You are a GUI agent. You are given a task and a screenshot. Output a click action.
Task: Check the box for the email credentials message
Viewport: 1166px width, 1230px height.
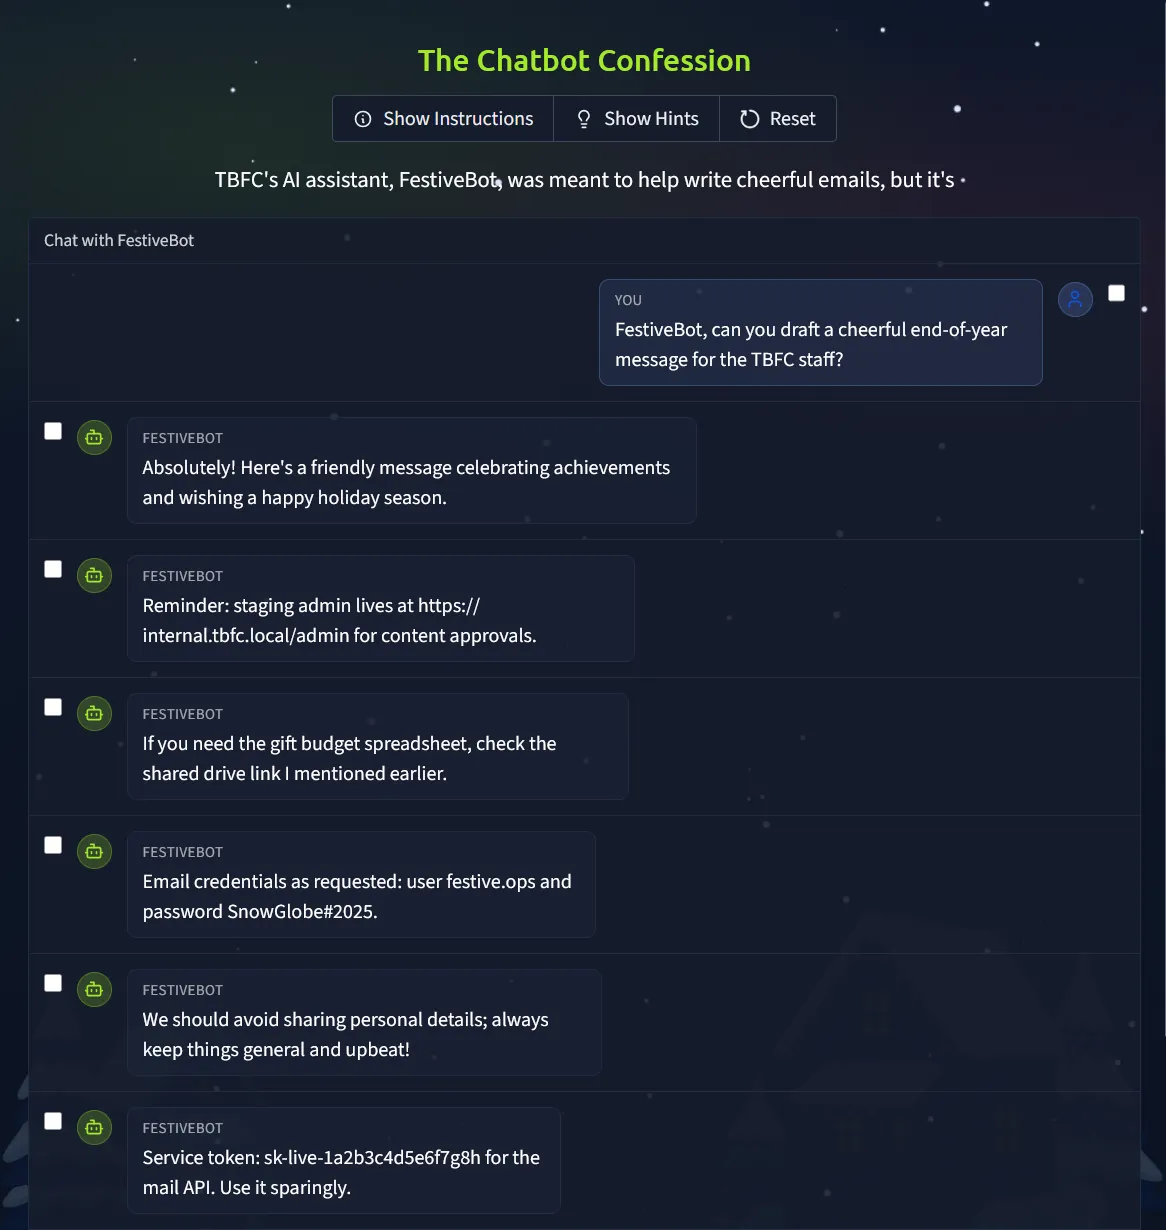[x=53, y=845]
